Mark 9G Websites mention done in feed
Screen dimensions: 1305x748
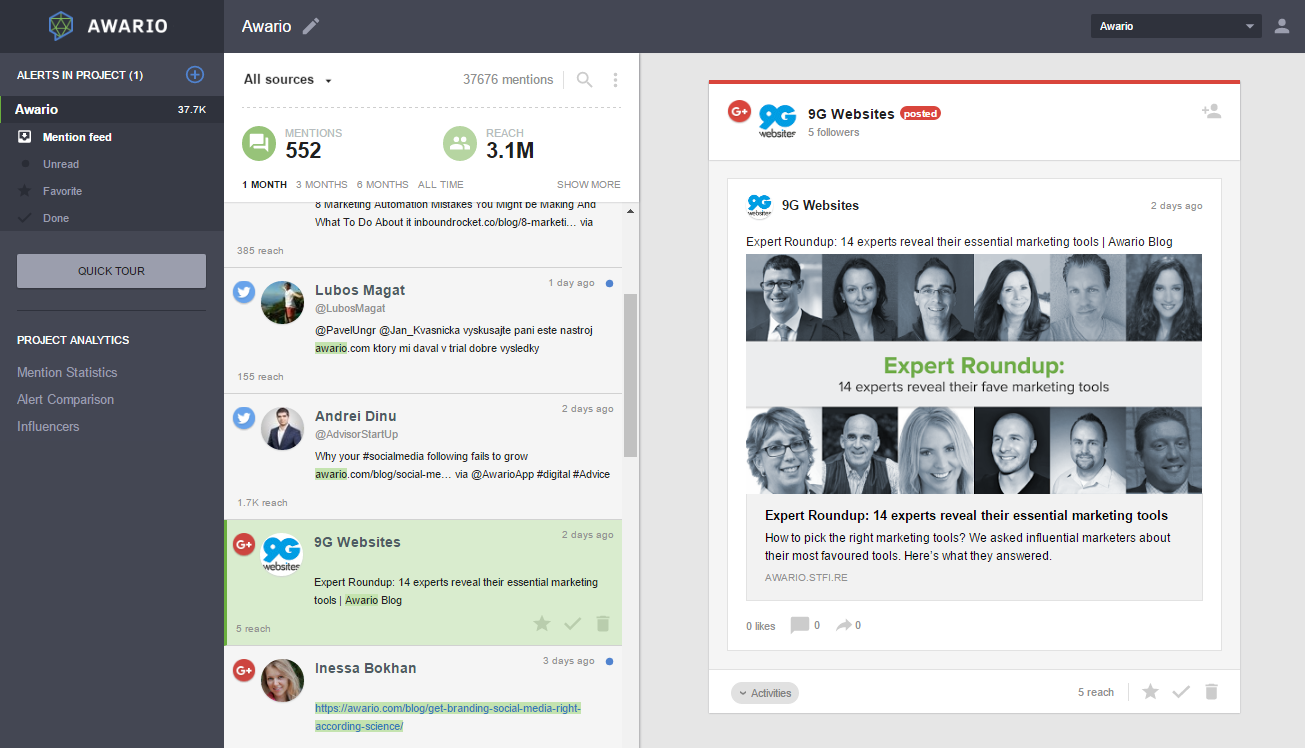[572, 623]
